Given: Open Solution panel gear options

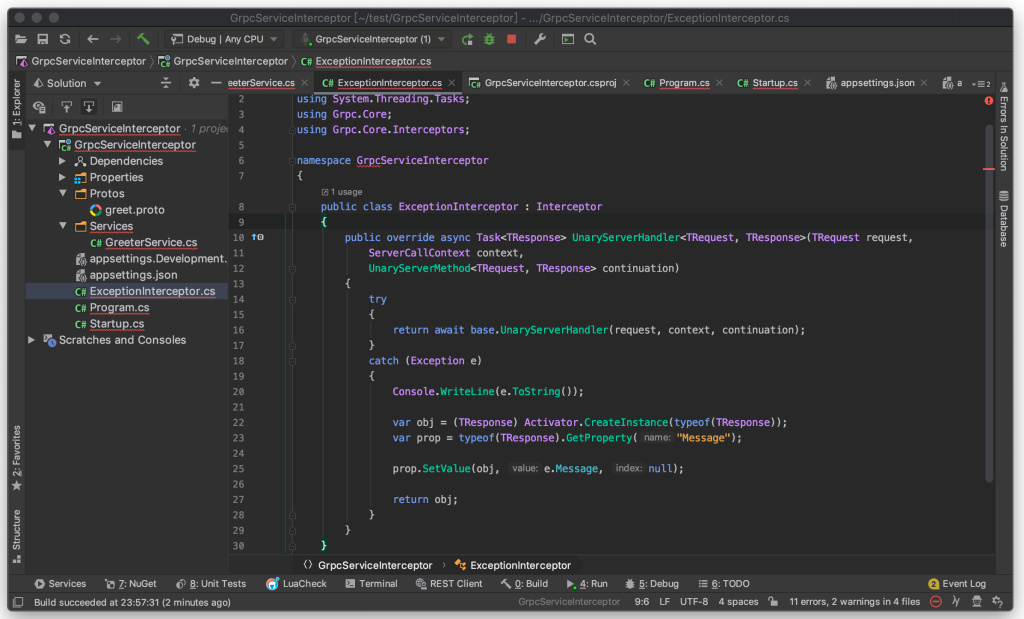Looking at the screenshot, I should (x=194, y=83).
